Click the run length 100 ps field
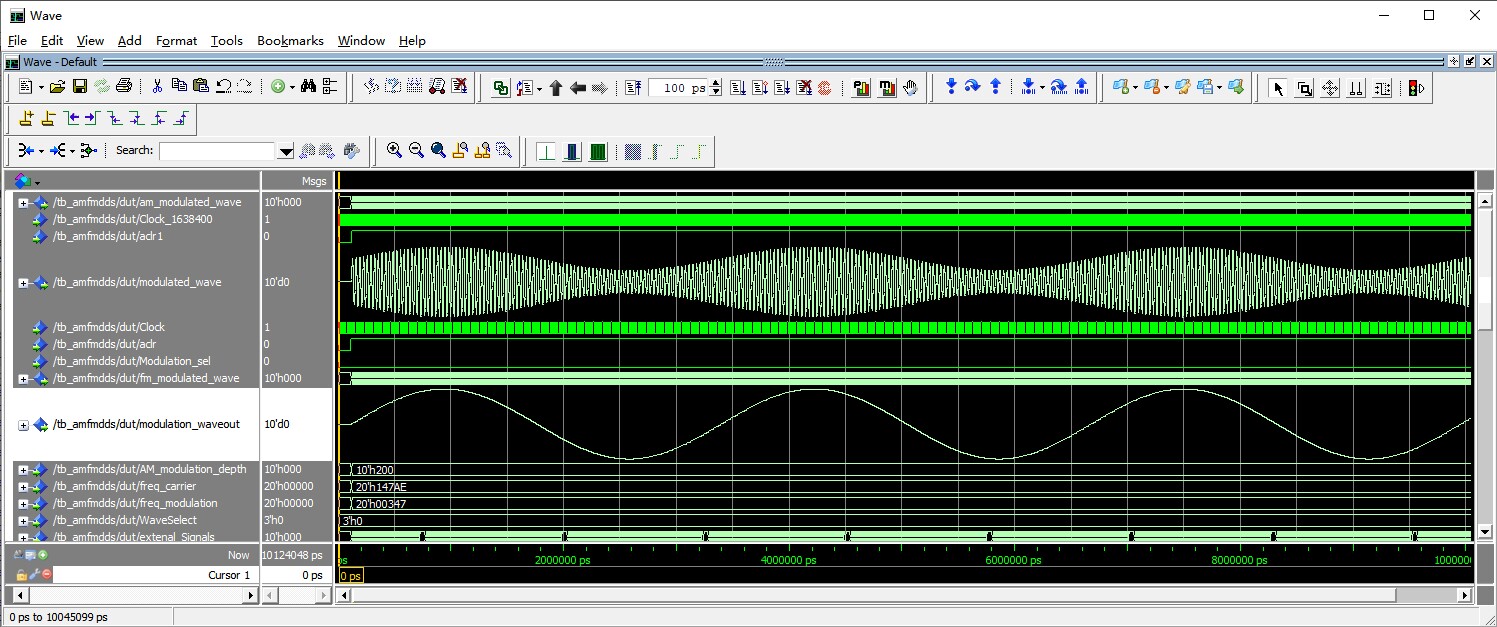The height and width of the screenshot is (627, 1497). coord(679,88)
